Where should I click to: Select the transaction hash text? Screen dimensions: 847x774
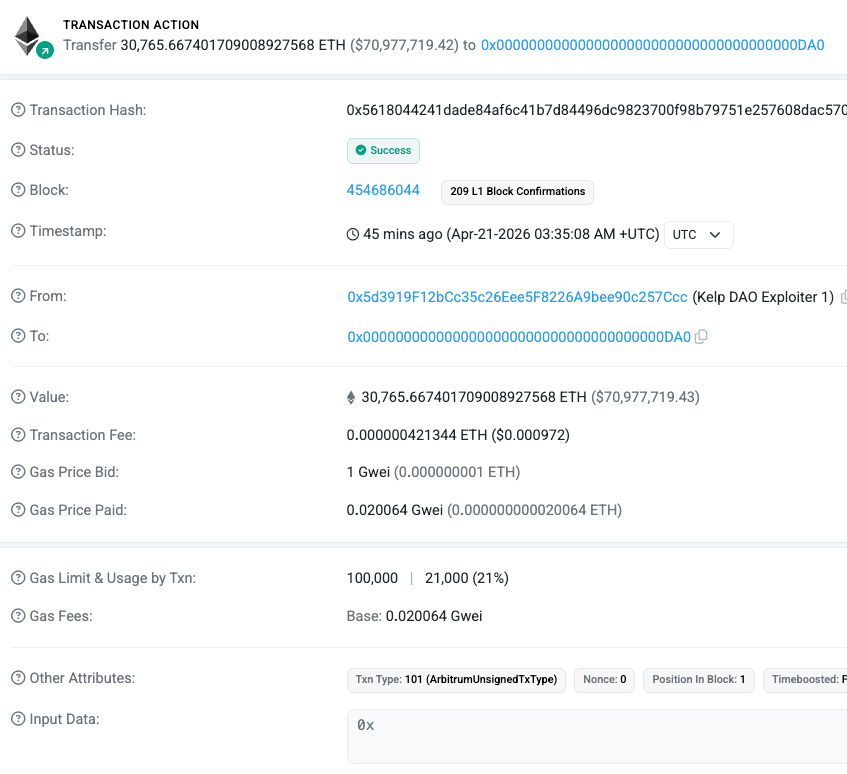coord(596,110)
